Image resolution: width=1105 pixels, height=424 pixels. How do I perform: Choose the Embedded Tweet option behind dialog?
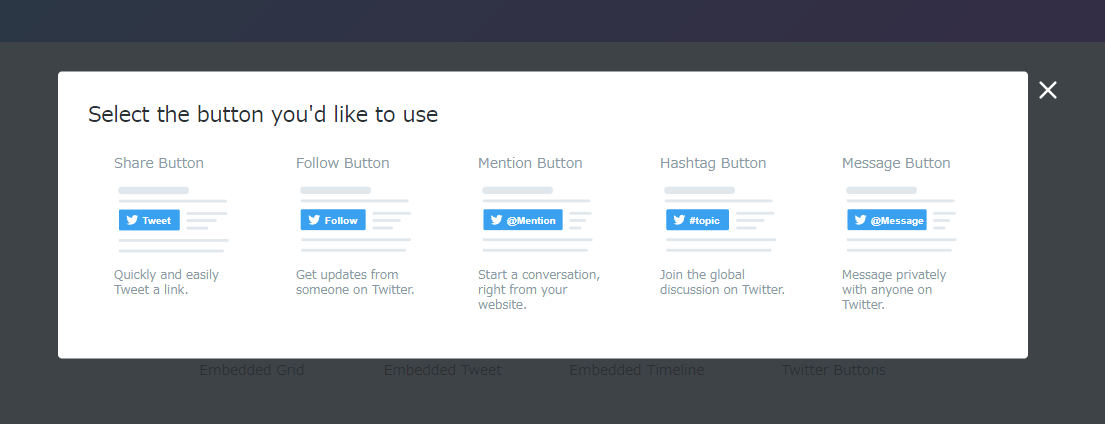443,370
